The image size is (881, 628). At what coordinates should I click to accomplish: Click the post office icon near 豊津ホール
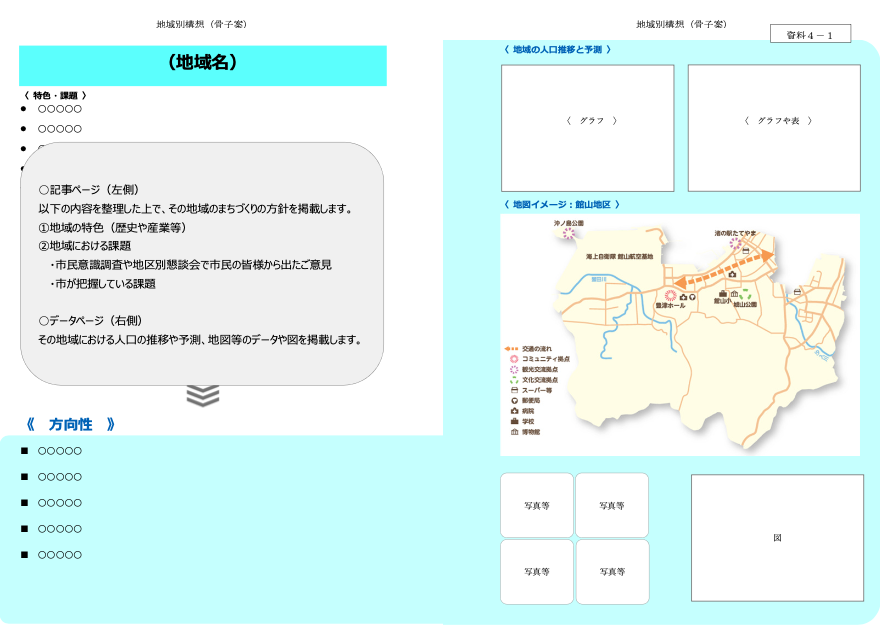pyautogui.click(x=692, y=297)
